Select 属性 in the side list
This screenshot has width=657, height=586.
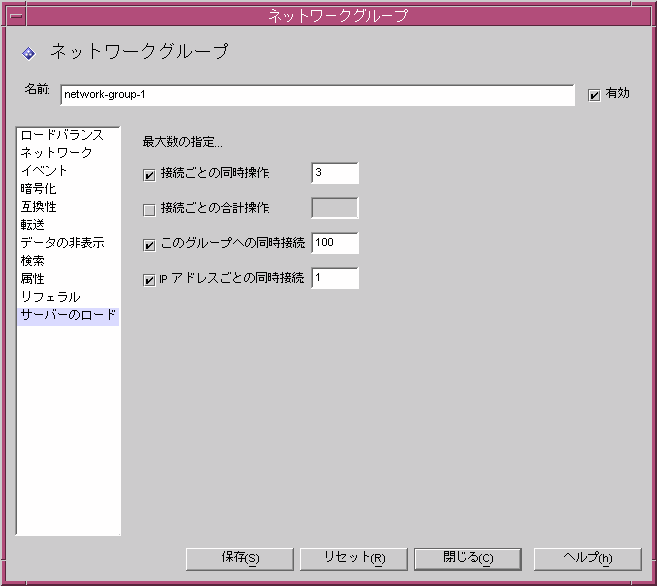(x=68, y=279)
